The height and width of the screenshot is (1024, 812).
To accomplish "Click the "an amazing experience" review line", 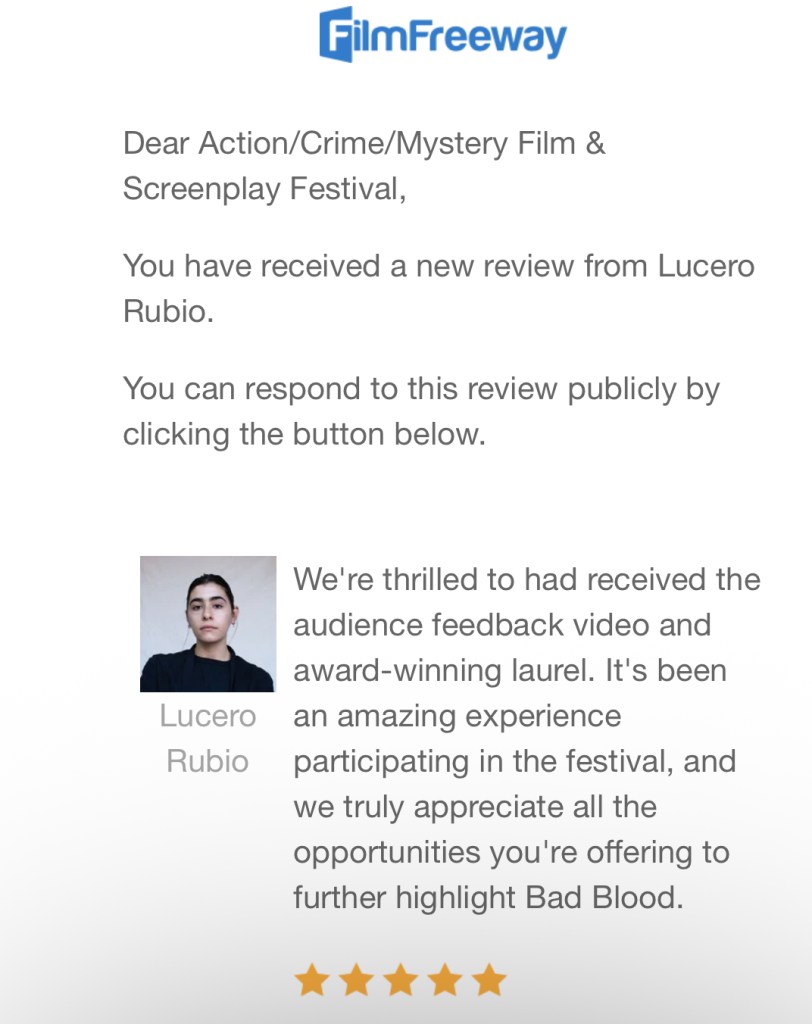I will pyautogui.click(x=457, y=716).
